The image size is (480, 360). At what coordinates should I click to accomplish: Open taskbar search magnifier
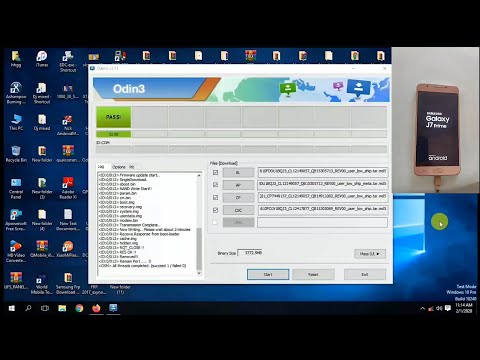click(28, 308)
